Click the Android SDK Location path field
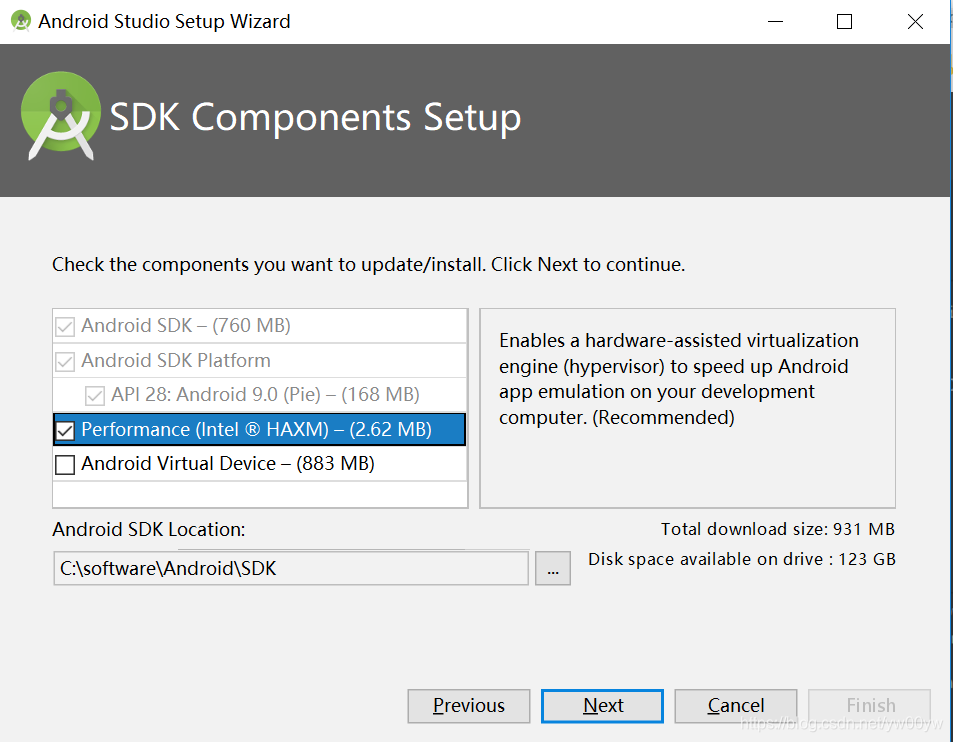 (x=291, y=568)
